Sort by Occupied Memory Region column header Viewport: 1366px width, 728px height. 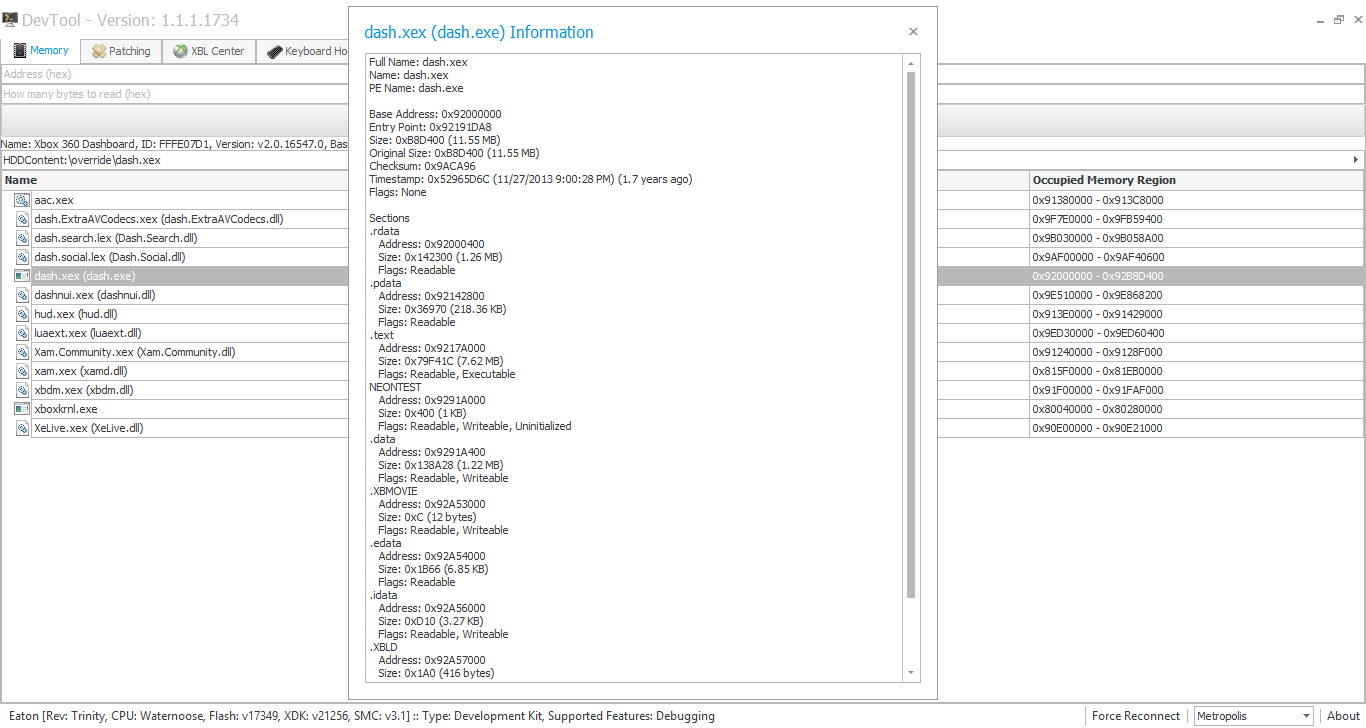coord(1197,180)
